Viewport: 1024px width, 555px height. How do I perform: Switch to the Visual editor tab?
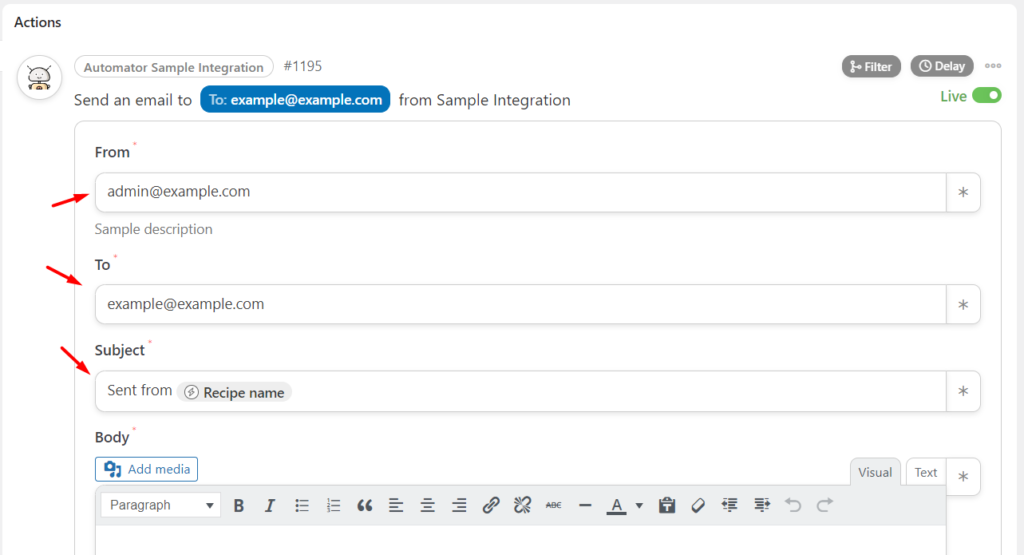click(x=875, y=473)
